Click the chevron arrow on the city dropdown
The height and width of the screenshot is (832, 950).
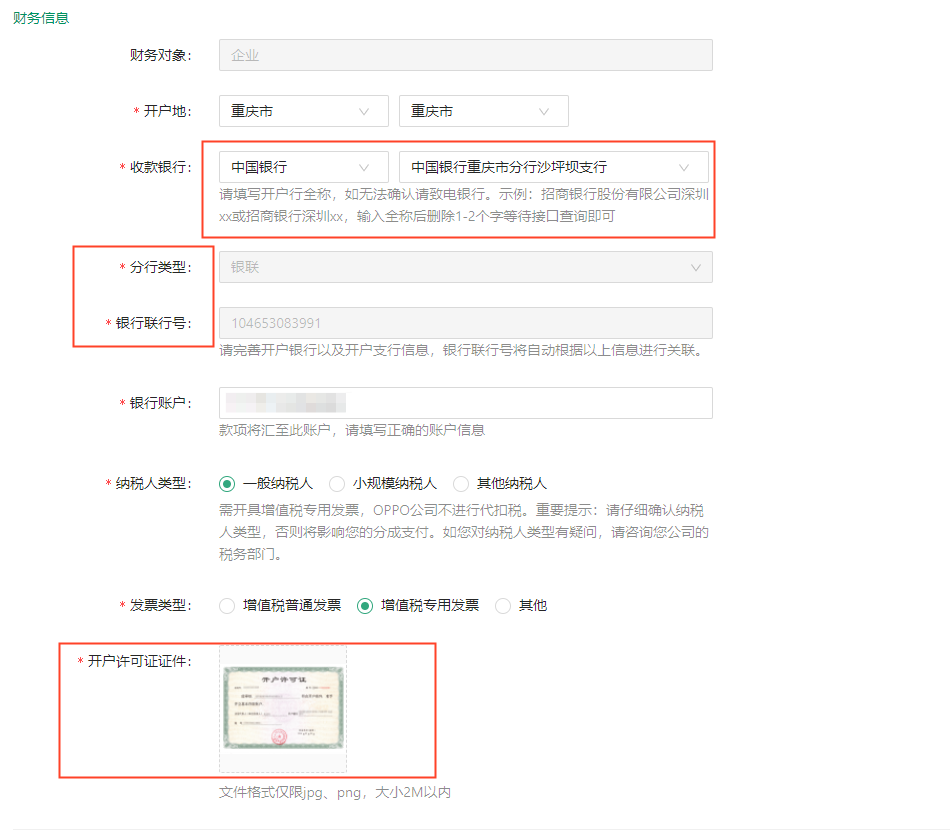[544, 111]
